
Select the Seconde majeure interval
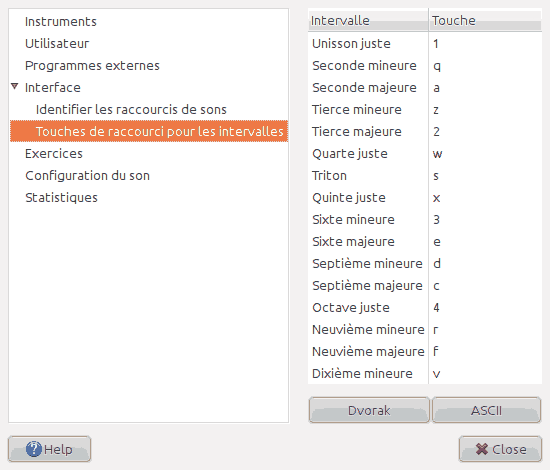425,88
